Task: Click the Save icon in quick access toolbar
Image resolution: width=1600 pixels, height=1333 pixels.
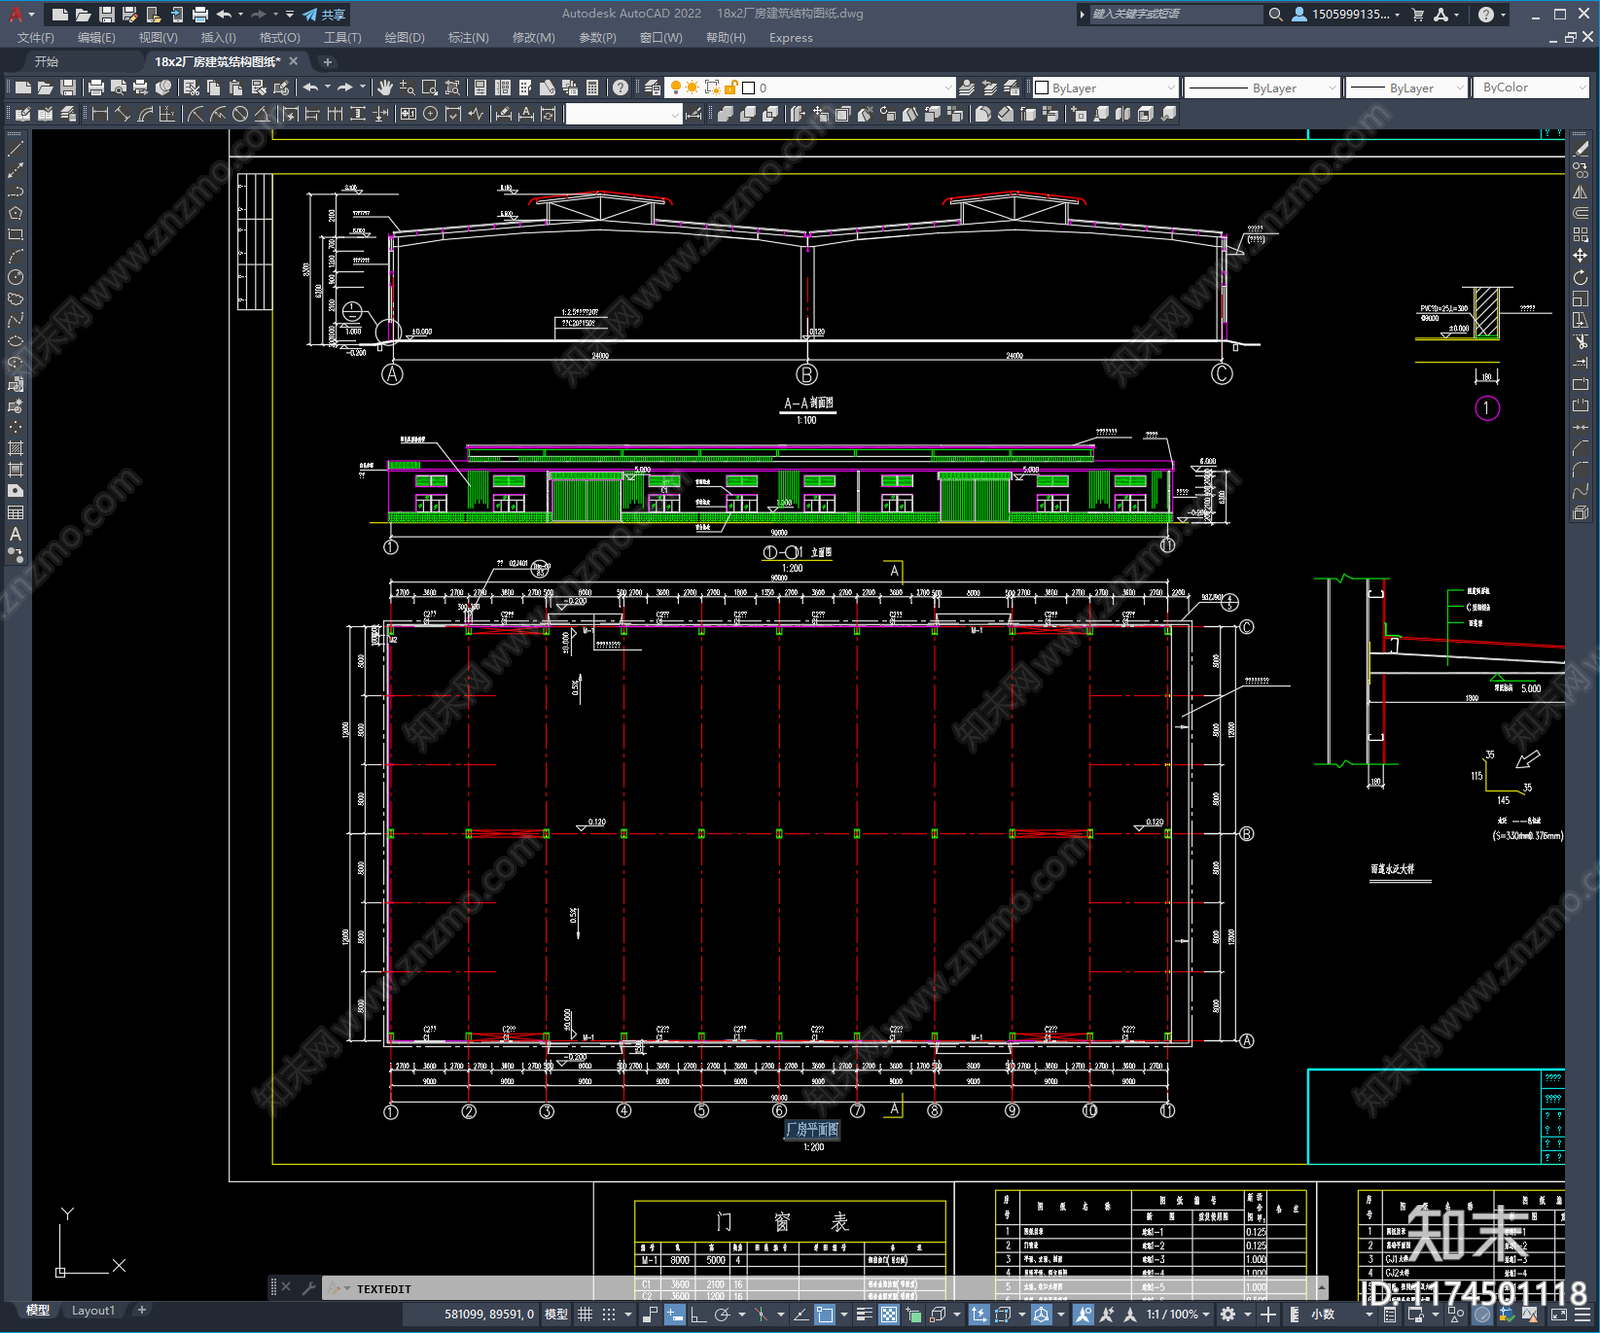Action: 106,14
